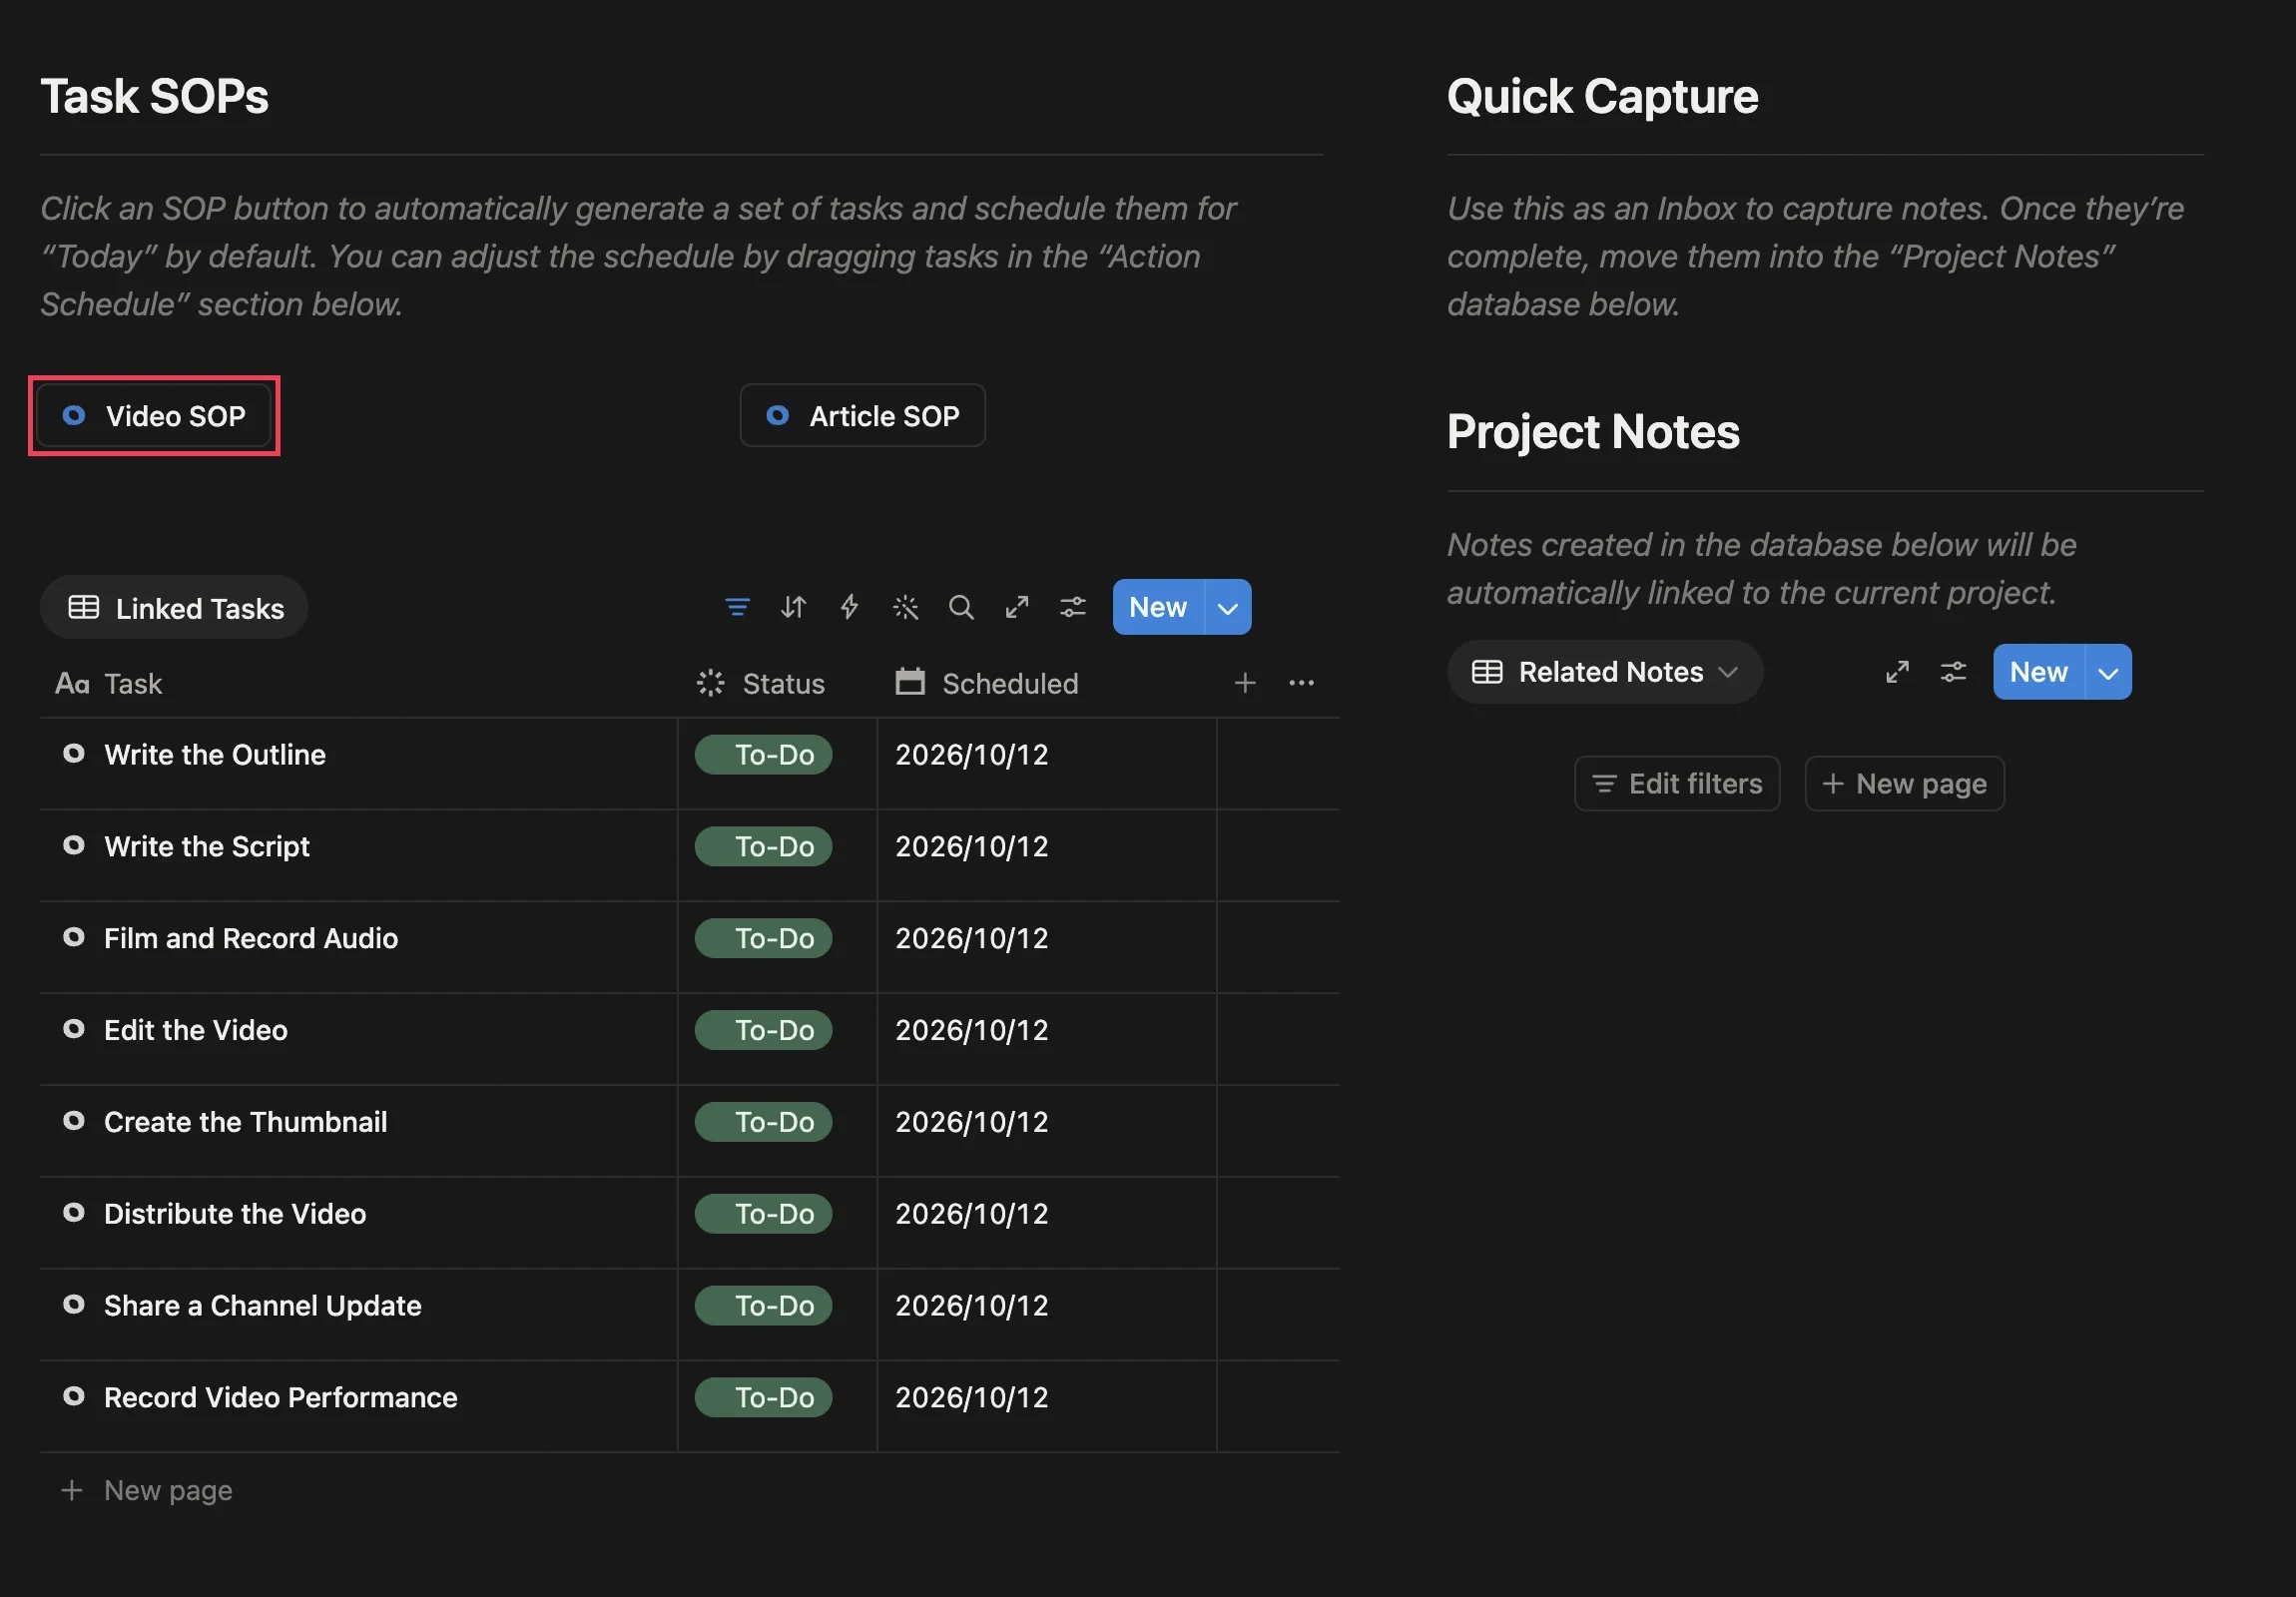Change To-Do status of Edit the Video

click(764, 1031)
